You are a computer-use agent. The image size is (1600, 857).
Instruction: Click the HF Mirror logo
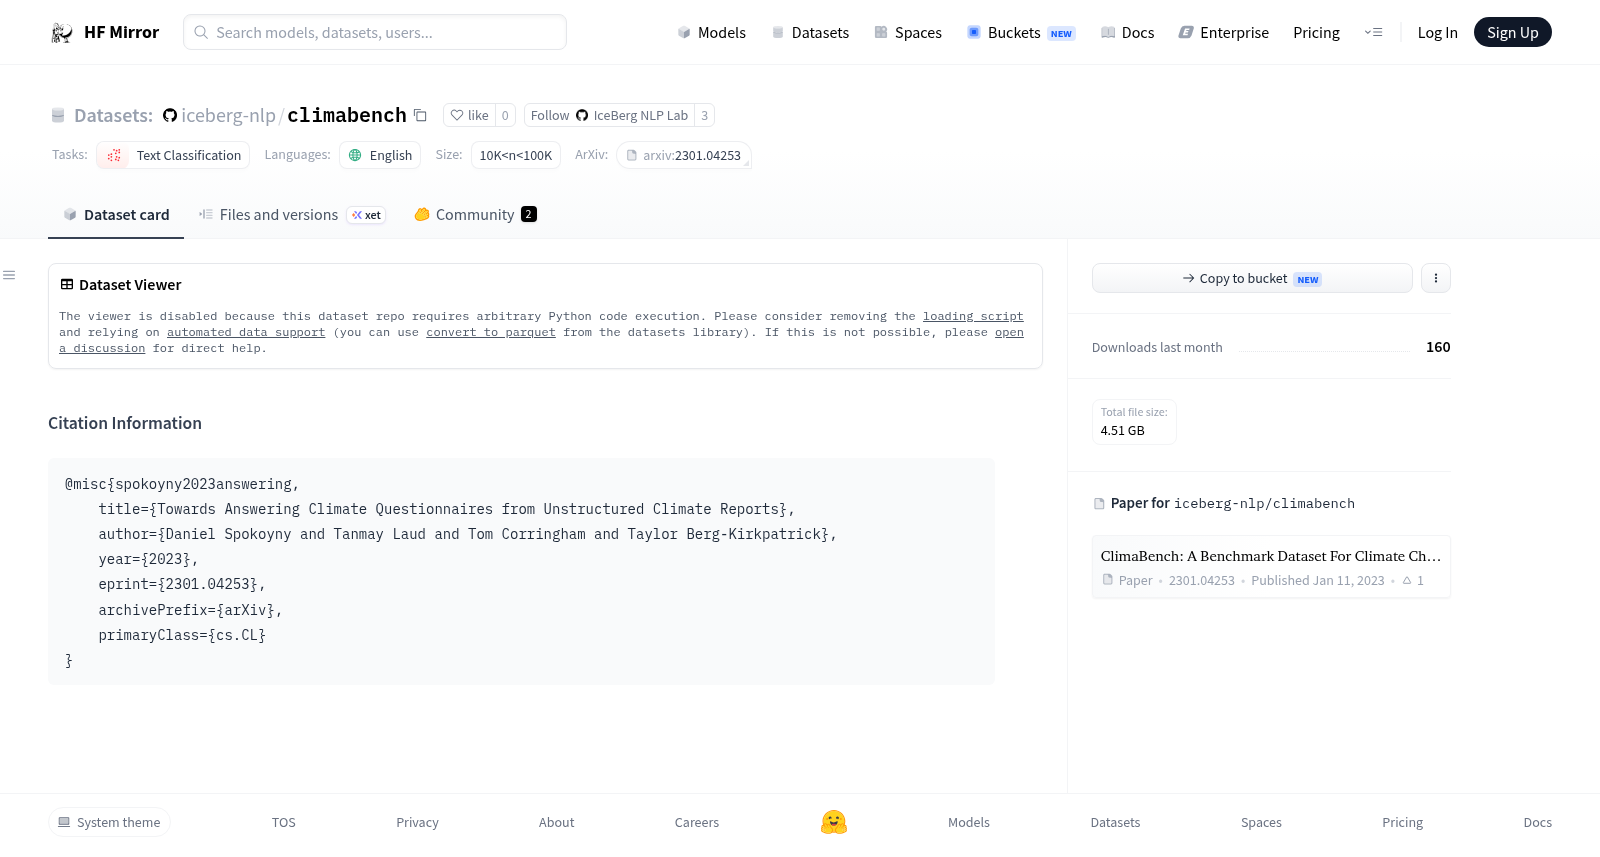pos(105,32)
